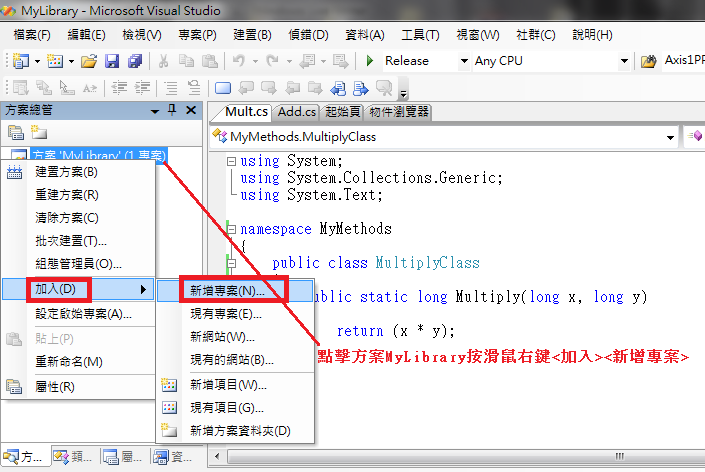Click the Comment Out selected lines icon
The image size is (705, 472).
tap(171, 88)
